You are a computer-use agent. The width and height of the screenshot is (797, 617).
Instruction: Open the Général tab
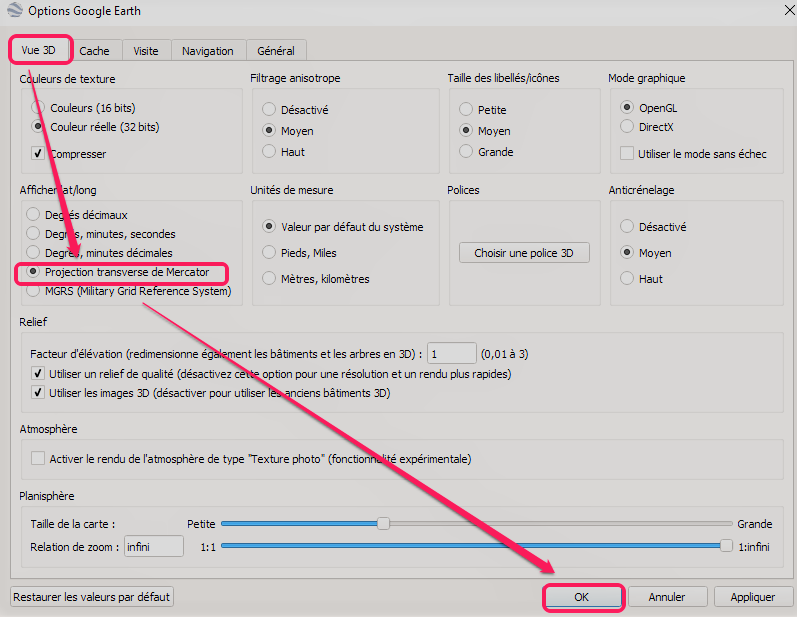tap(276, 51)
